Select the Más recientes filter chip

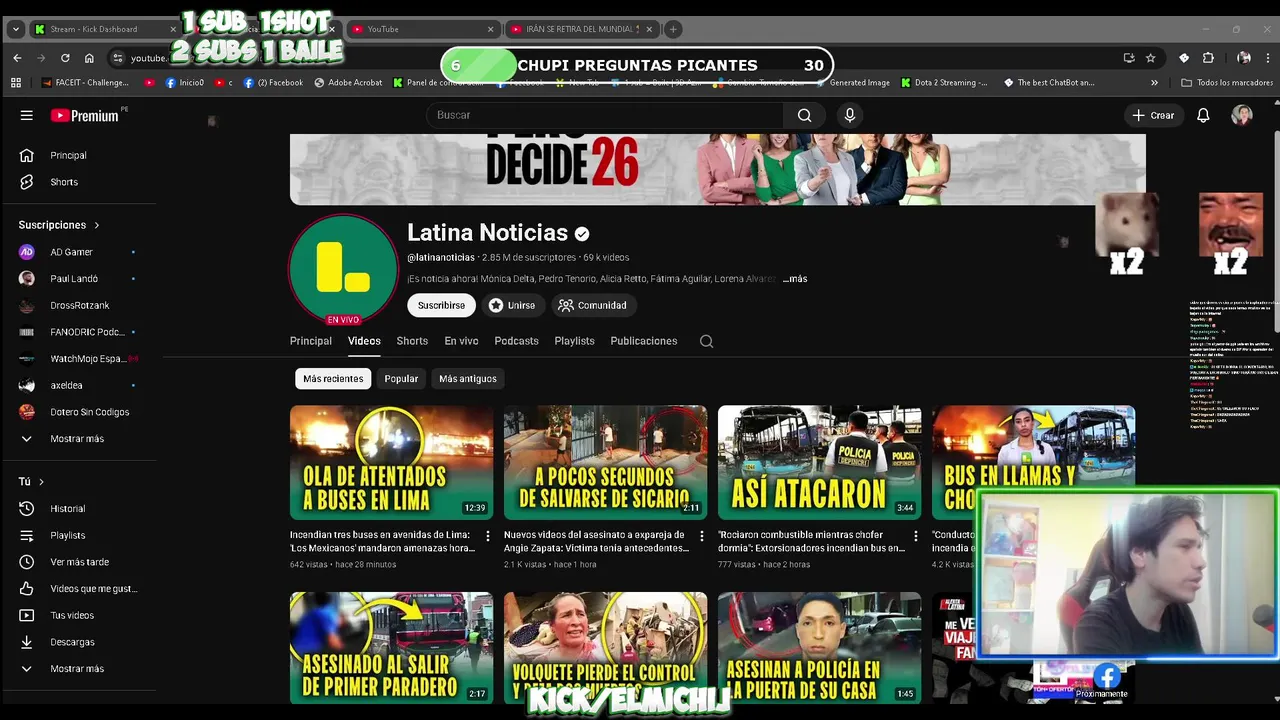point(333,378)
